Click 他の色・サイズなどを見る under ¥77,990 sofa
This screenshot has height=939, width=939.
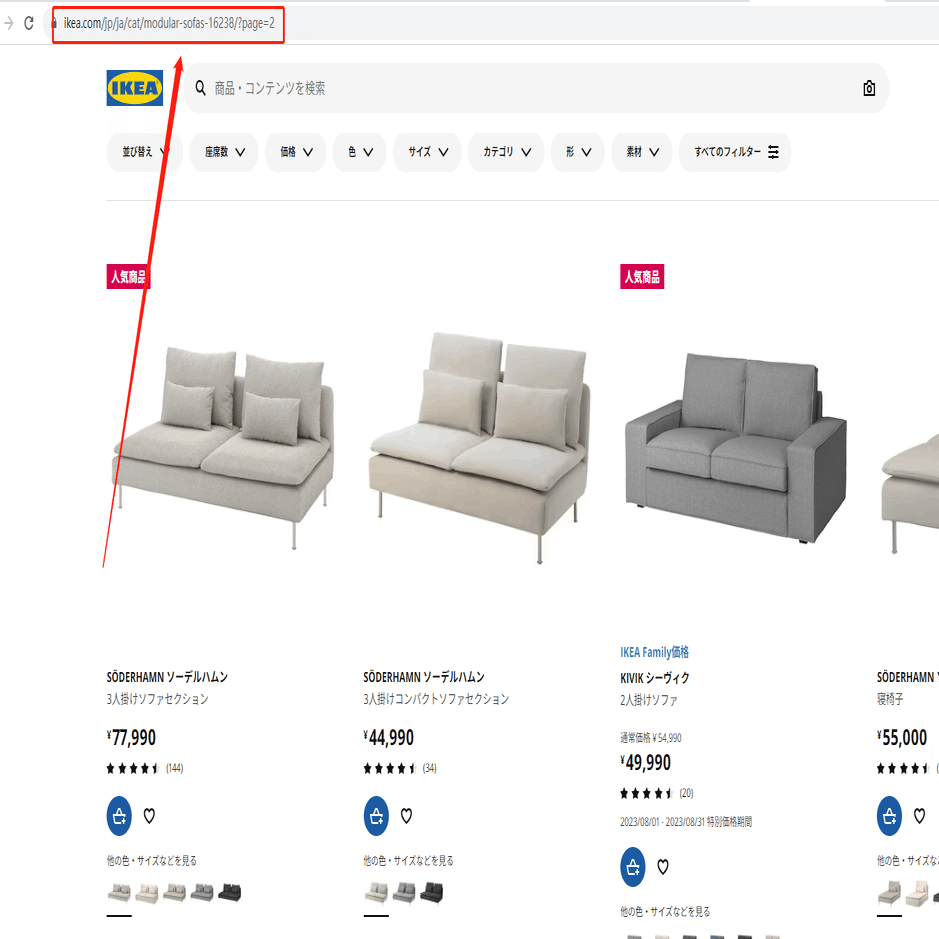[152, 861]
